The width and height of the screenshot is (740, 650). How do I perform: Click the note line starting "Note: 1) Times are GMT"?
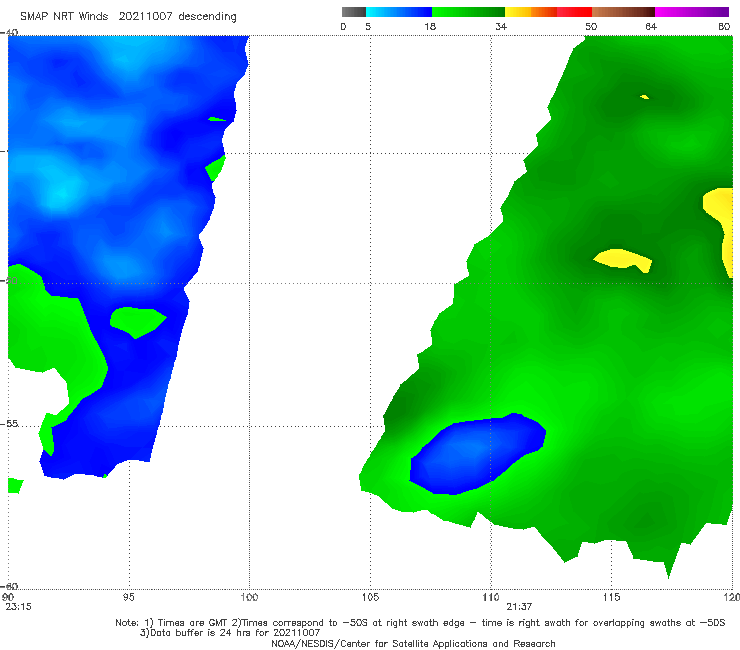click(420, 623)
